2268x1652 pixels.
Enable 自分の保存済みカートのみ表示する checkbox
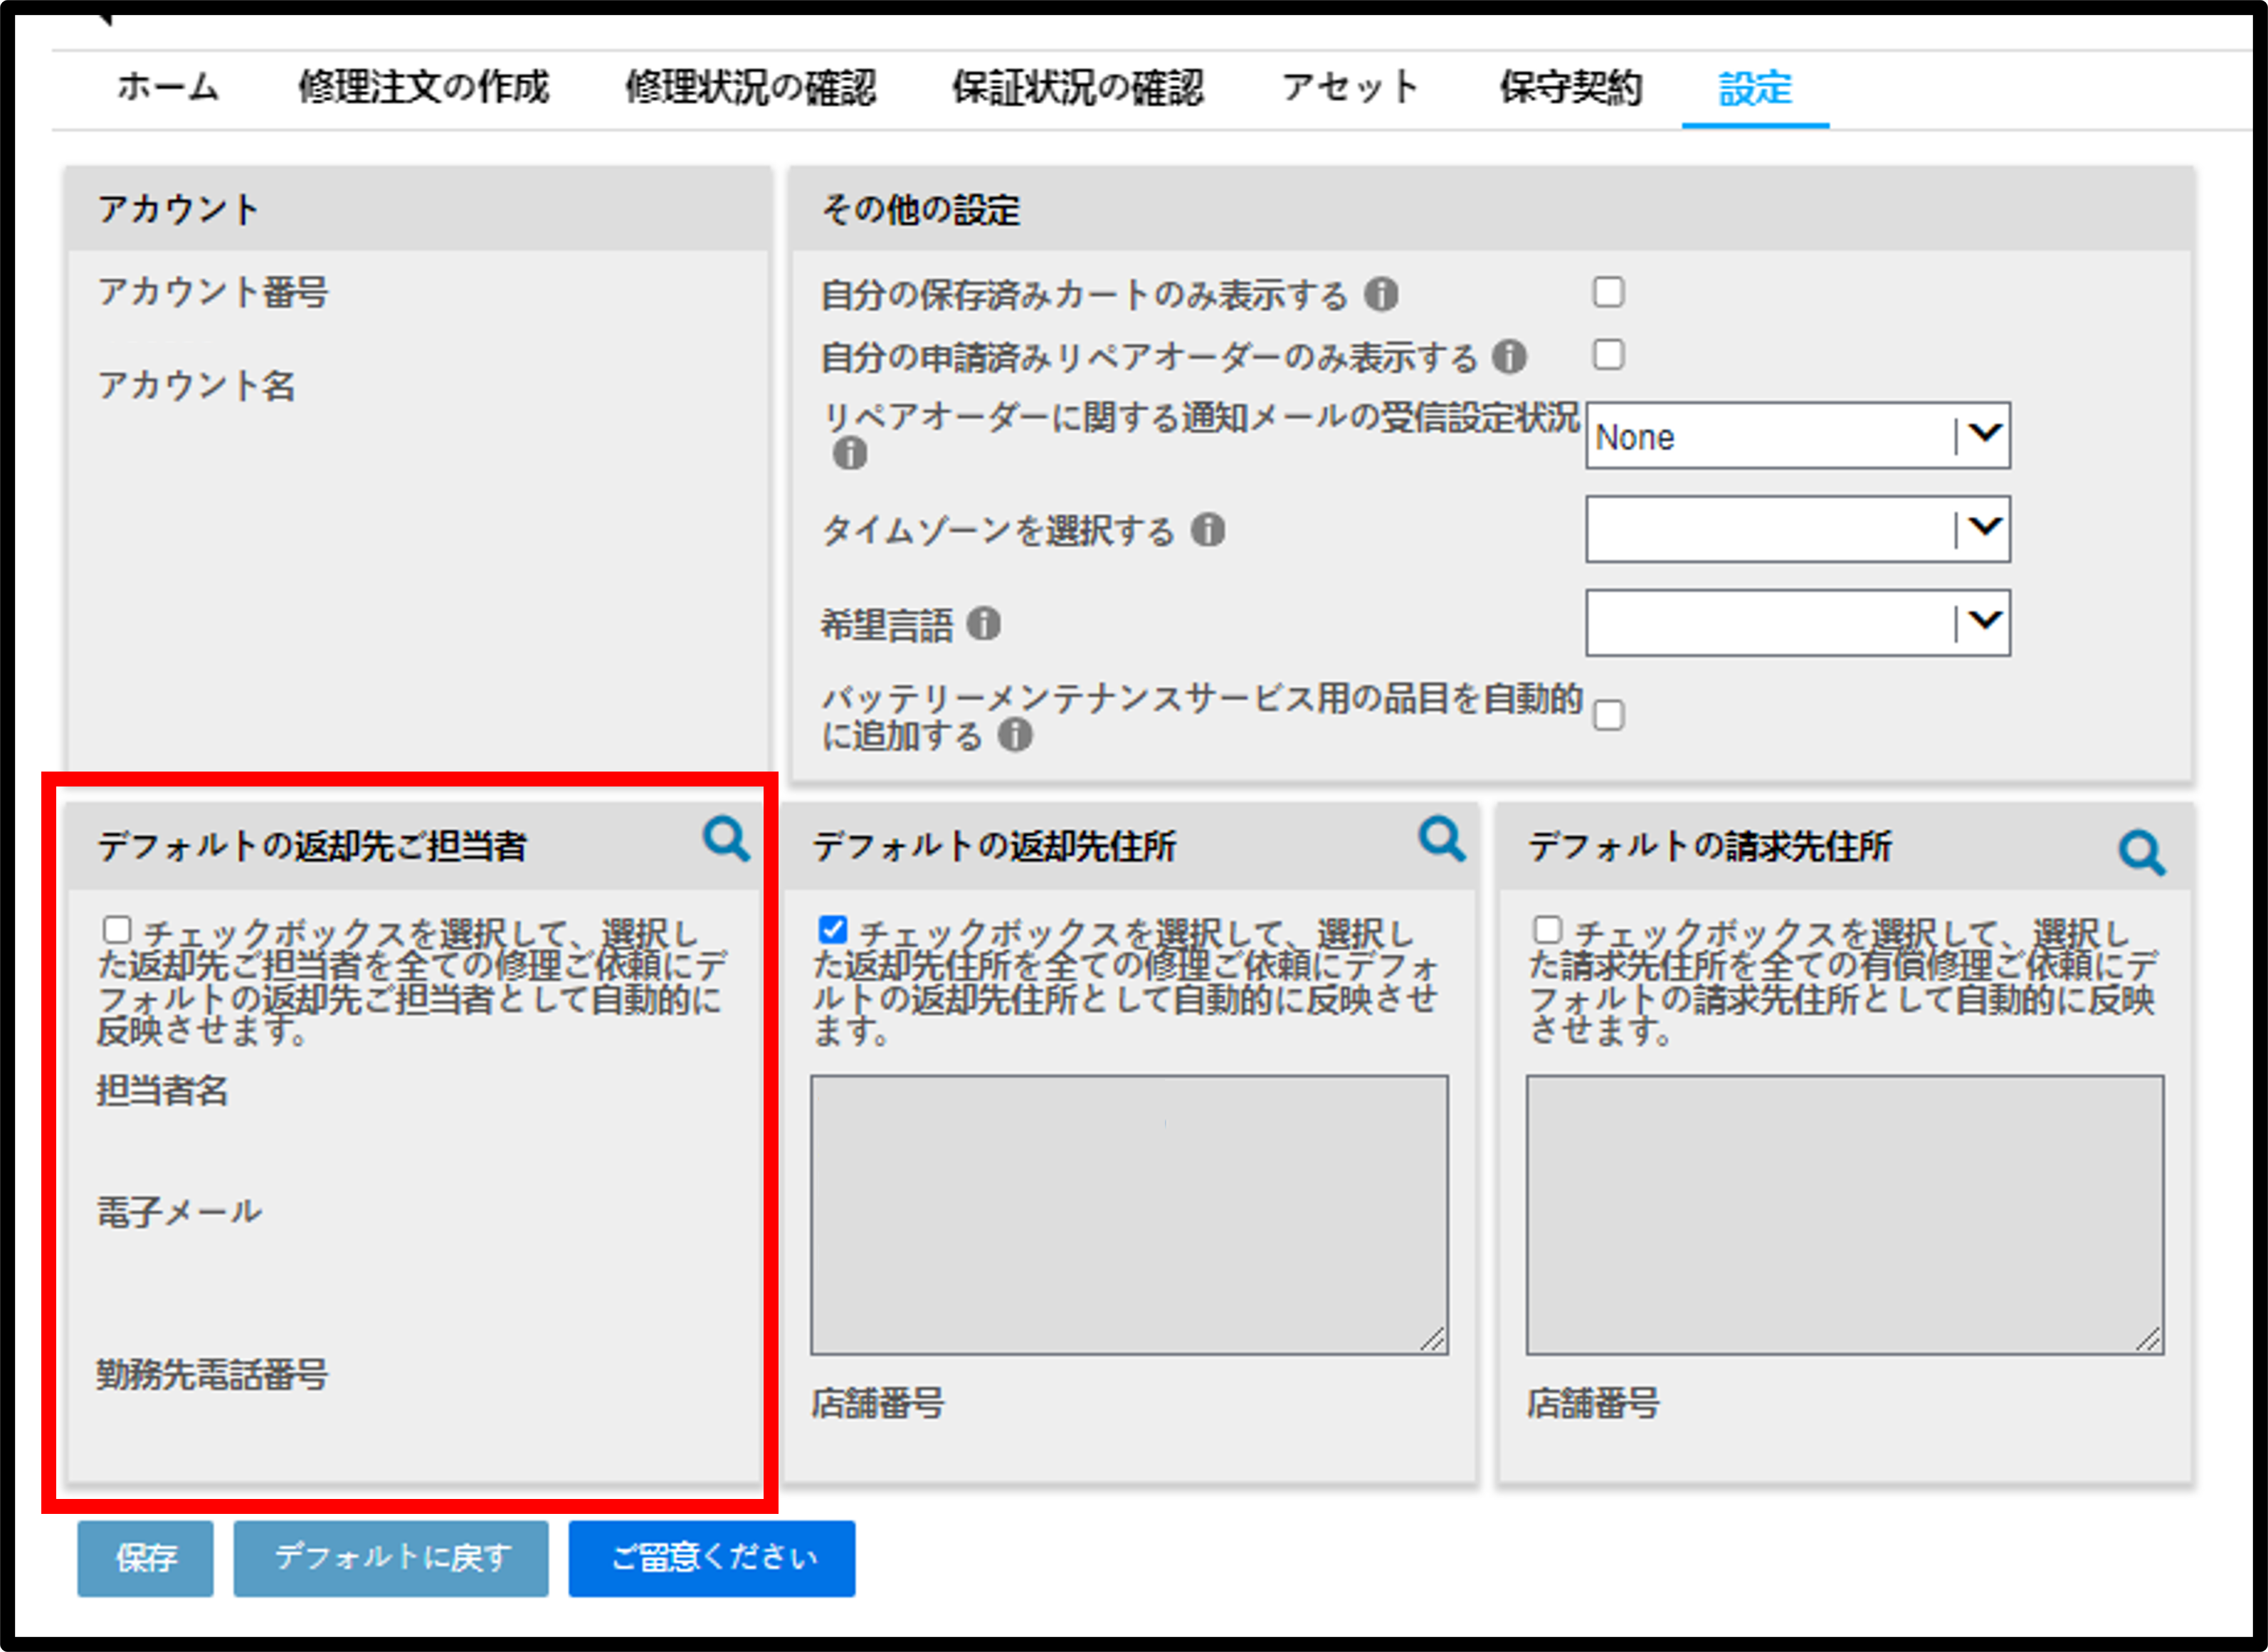click(1608, 292)
